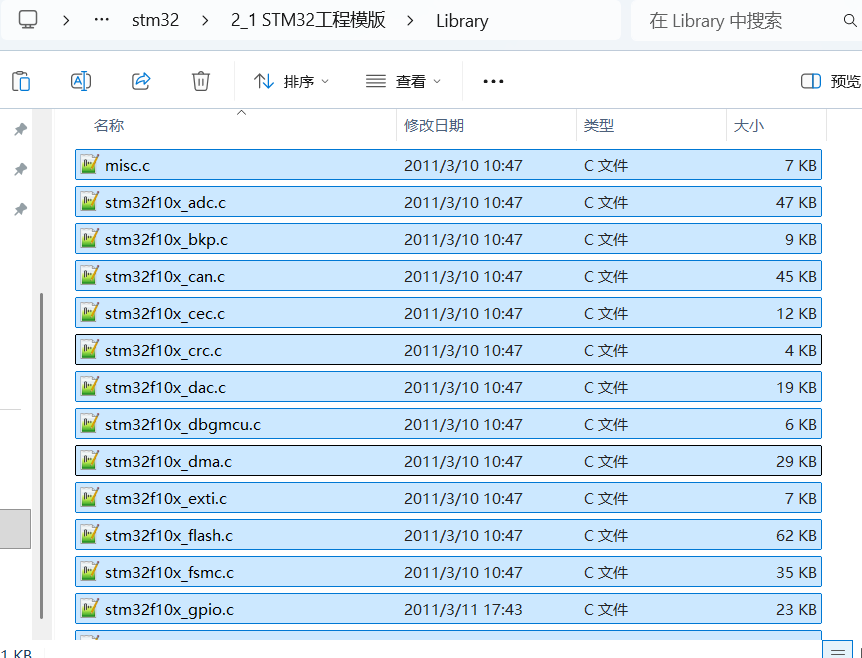Click the file icon of stm32f10x_exti.c
This screenshot has height=658, width=862.
(x=89, y=497)
